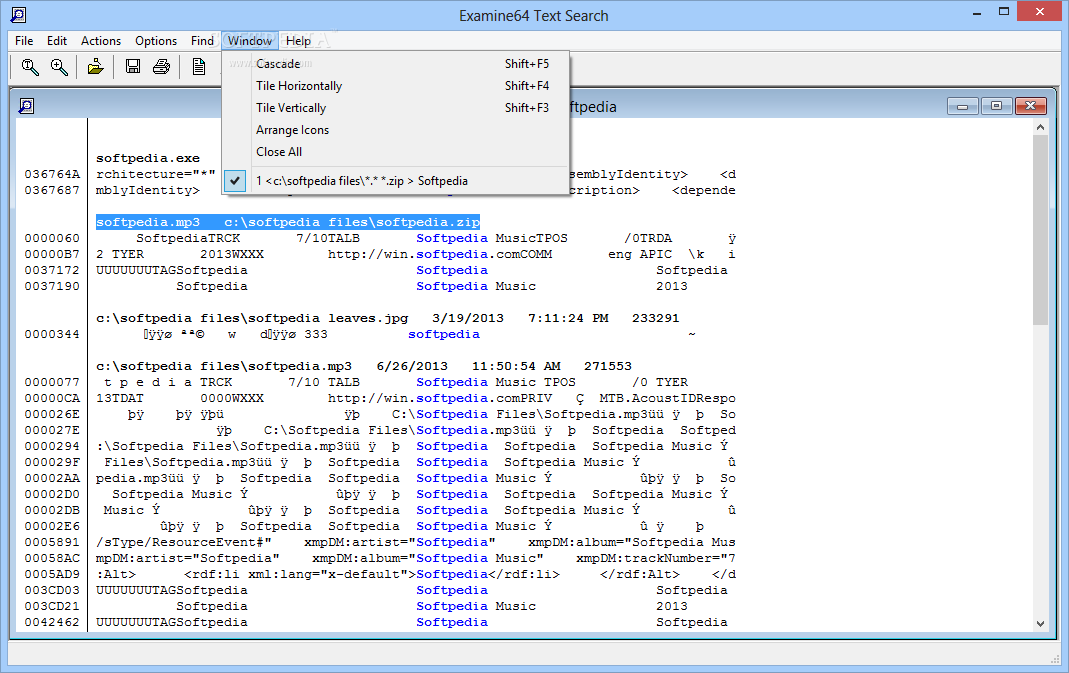
Task: Click offset 0037172 result row
Action: pos(52,271)
